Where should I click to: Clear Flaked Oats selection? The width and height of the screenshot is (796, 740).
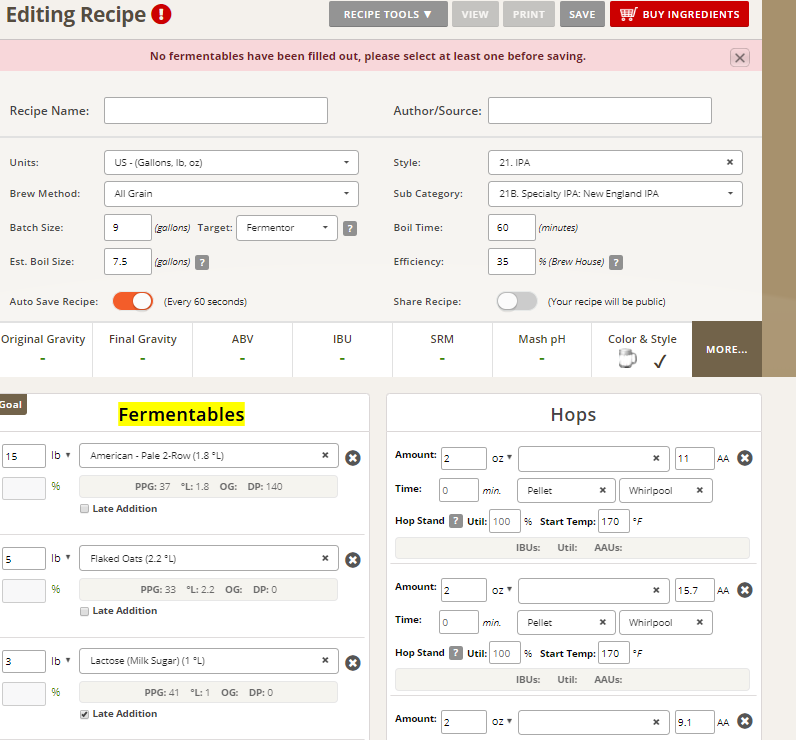(325, 558)
